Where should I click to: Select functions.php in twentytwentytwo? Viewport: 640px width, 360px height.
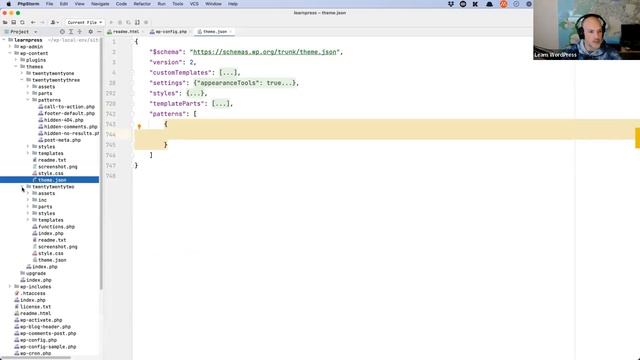point(56,227)
